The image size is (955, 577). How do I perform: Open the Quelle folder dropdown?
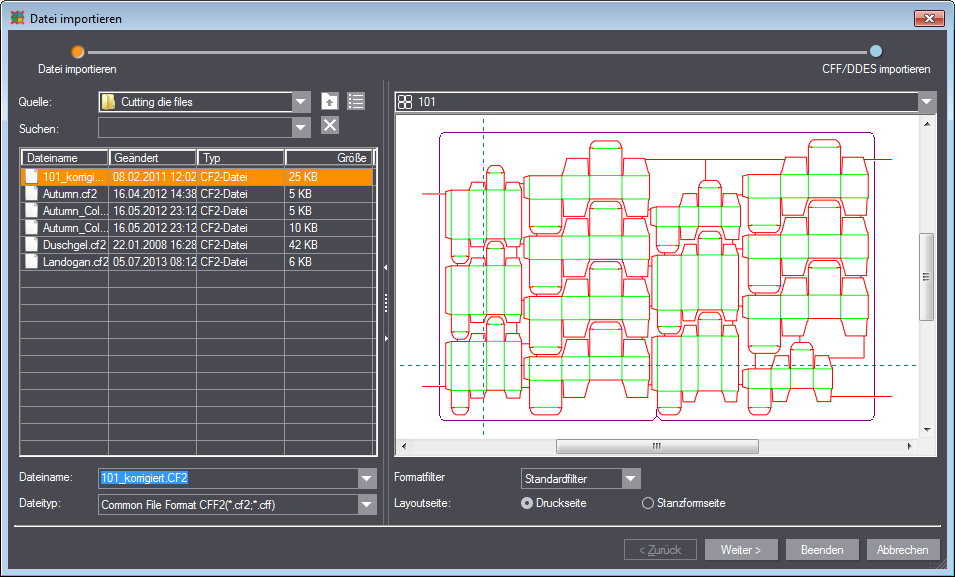(301, 102)
